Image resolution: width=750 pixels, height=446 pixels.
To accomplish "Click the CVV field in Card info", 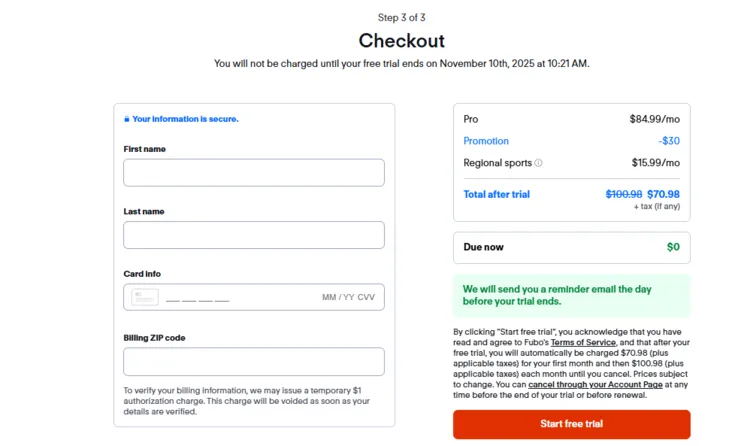I will pos(366,298).
